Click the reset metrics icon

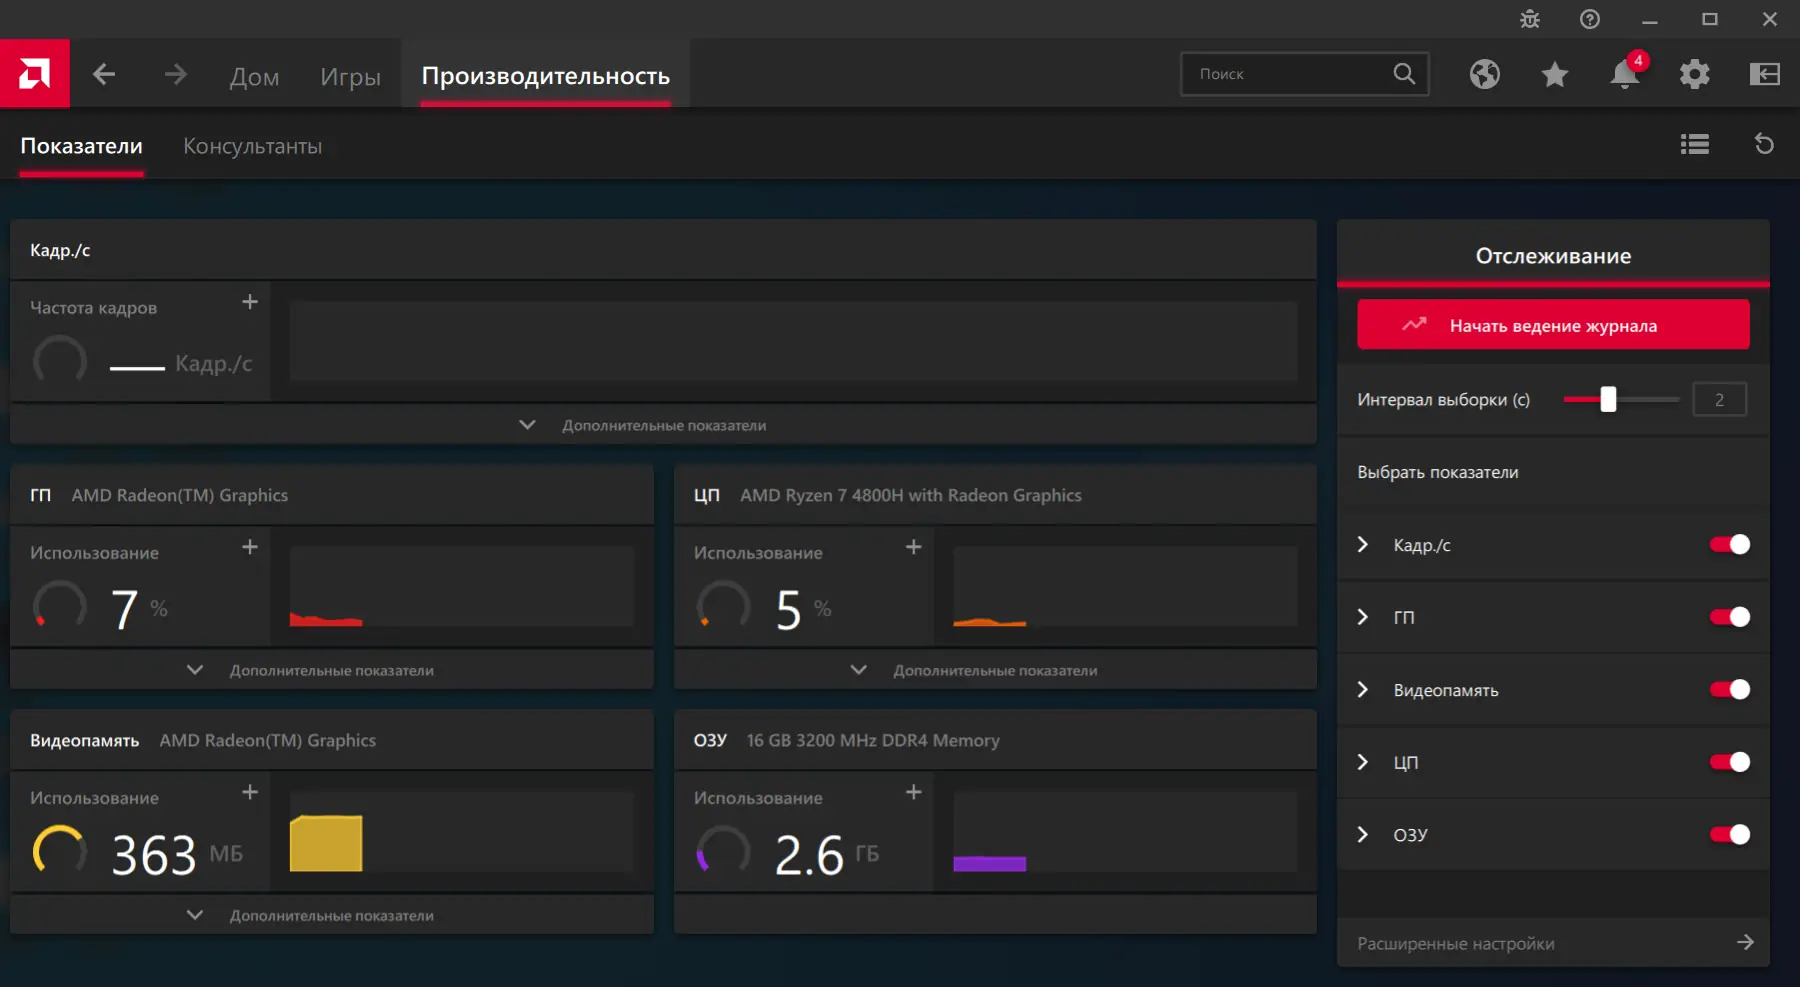click(x=1765, y=144)
